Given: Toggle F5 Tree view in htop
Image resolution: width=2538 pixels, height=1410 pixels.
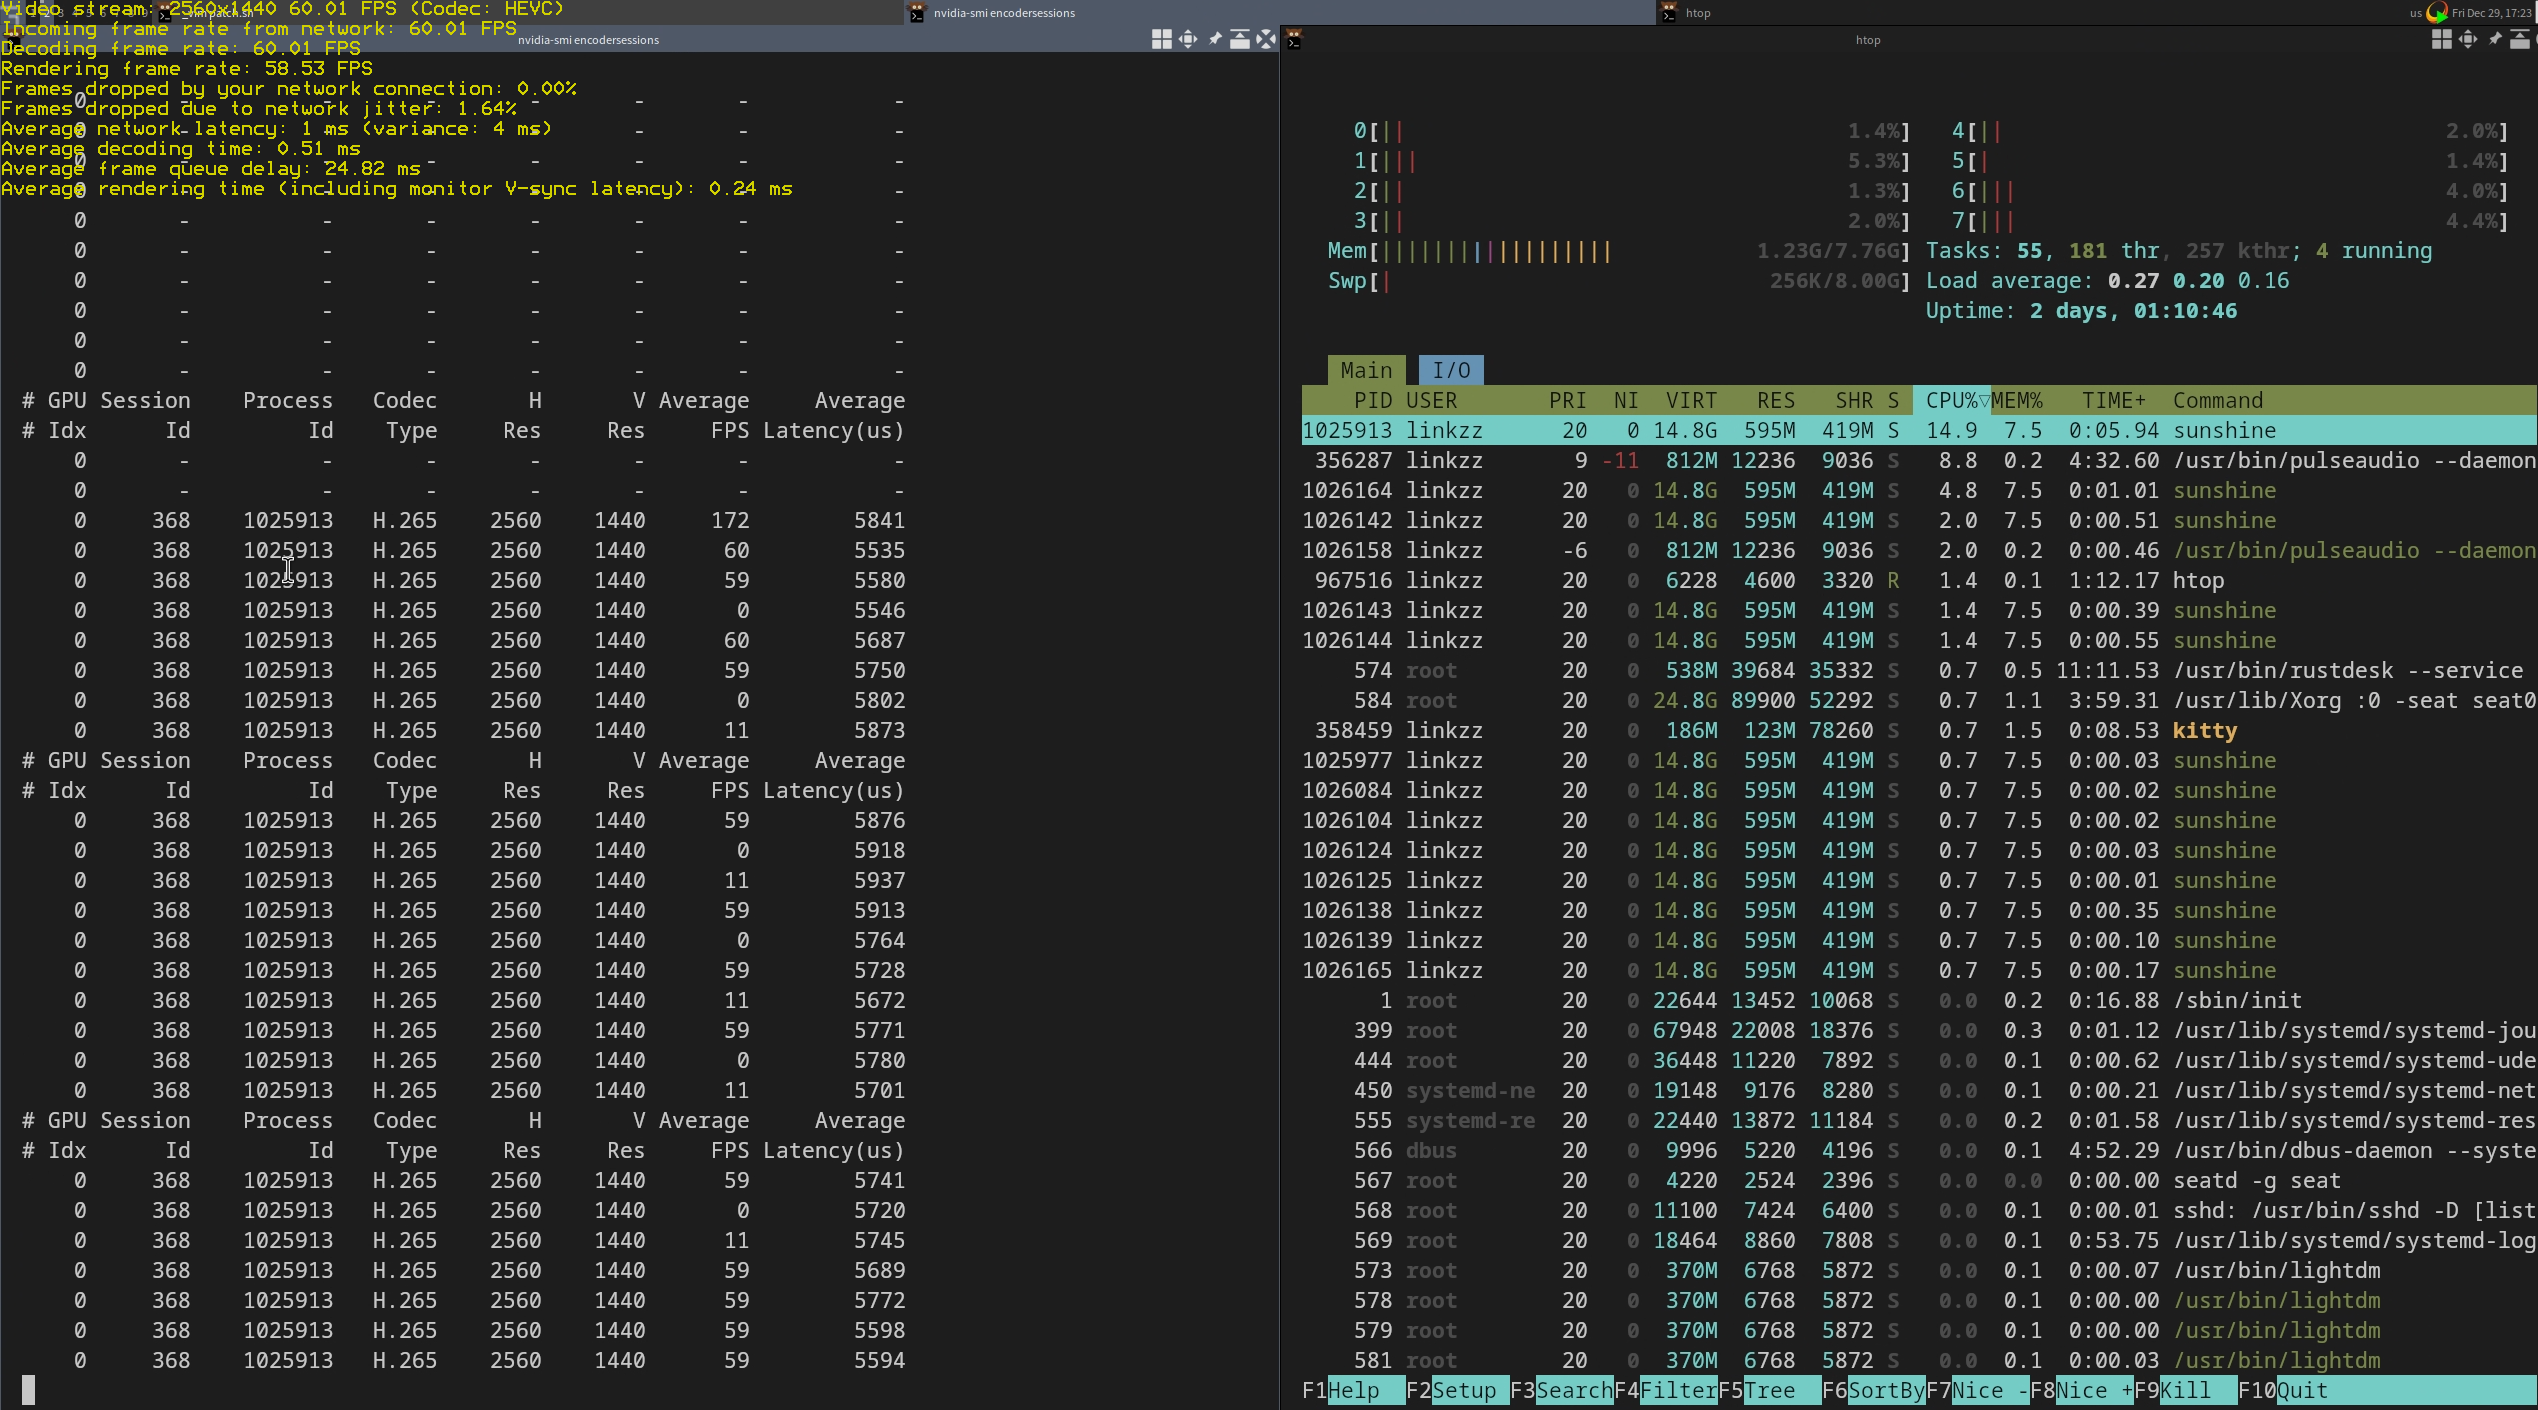Looking at the screenshot, I should point(1769,1390).
